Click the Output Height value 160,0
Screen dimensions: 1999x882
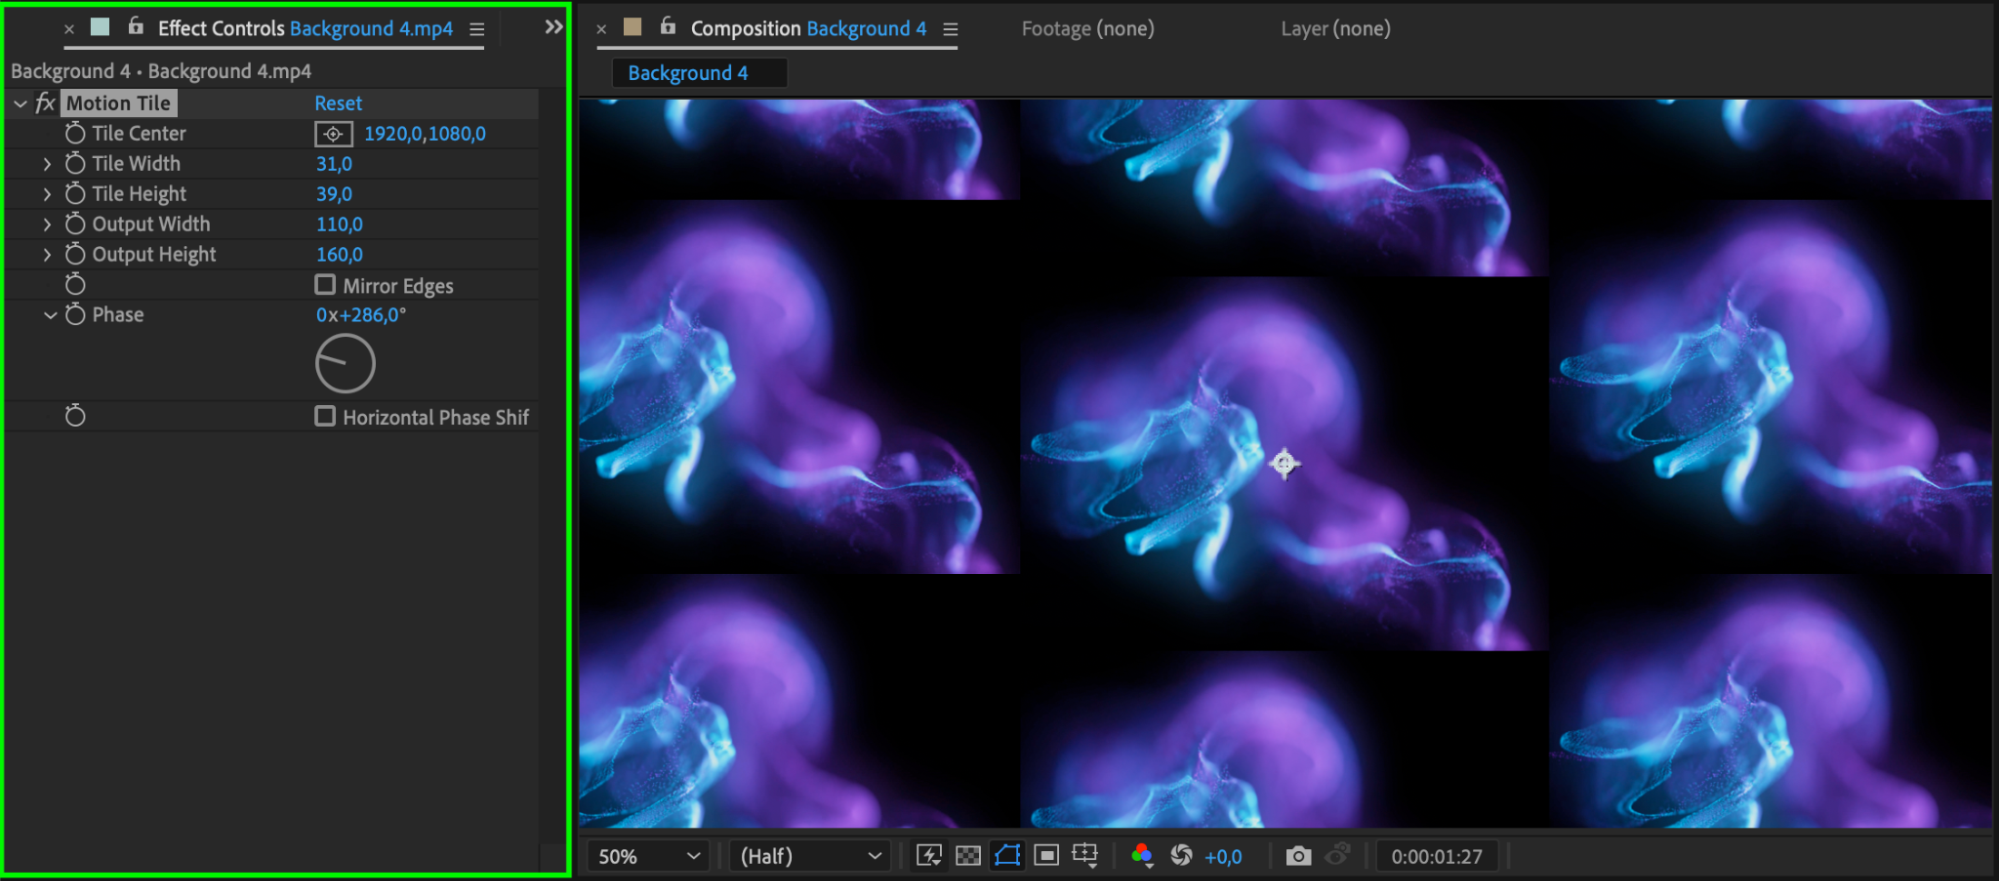coord(339,254)
